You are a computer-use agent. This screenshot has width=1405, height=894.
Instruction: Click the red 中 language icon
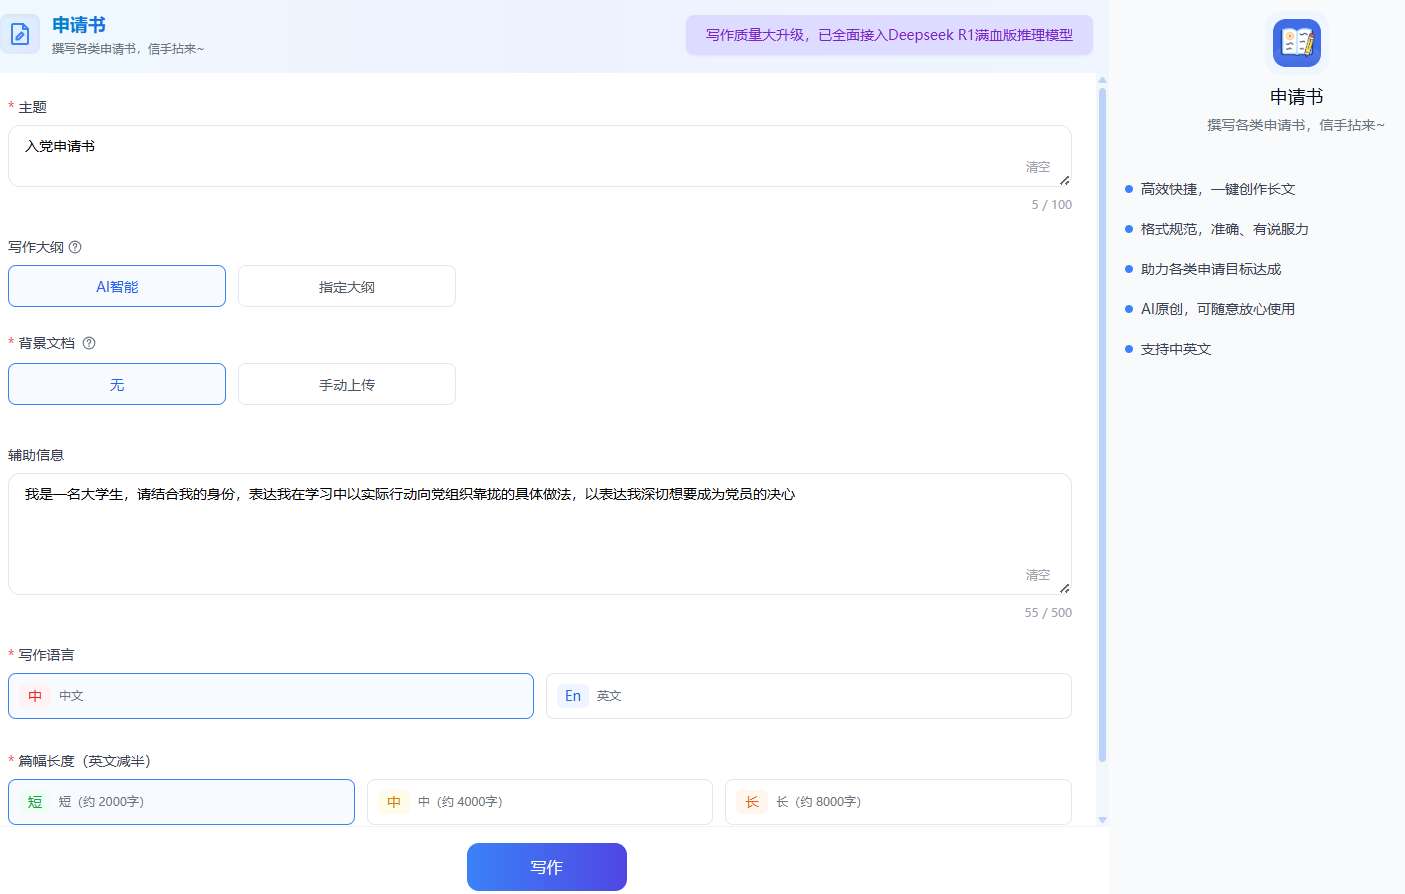pos(35,696)
